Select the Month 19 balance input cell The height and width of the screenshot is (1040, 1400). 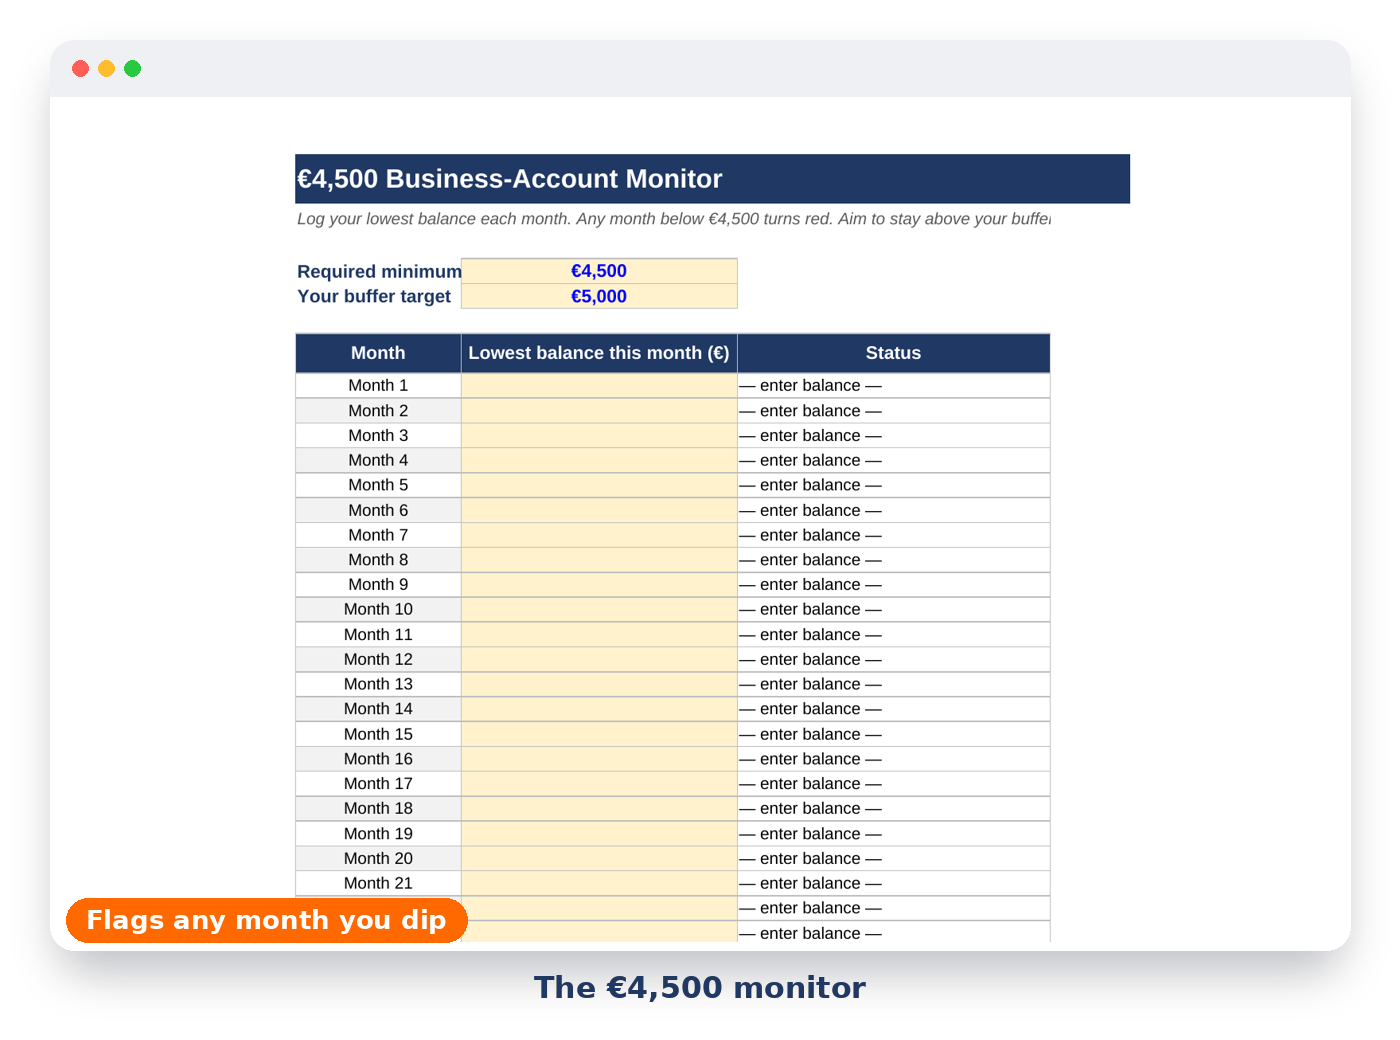pyautogui.click(x=599, y=833)
